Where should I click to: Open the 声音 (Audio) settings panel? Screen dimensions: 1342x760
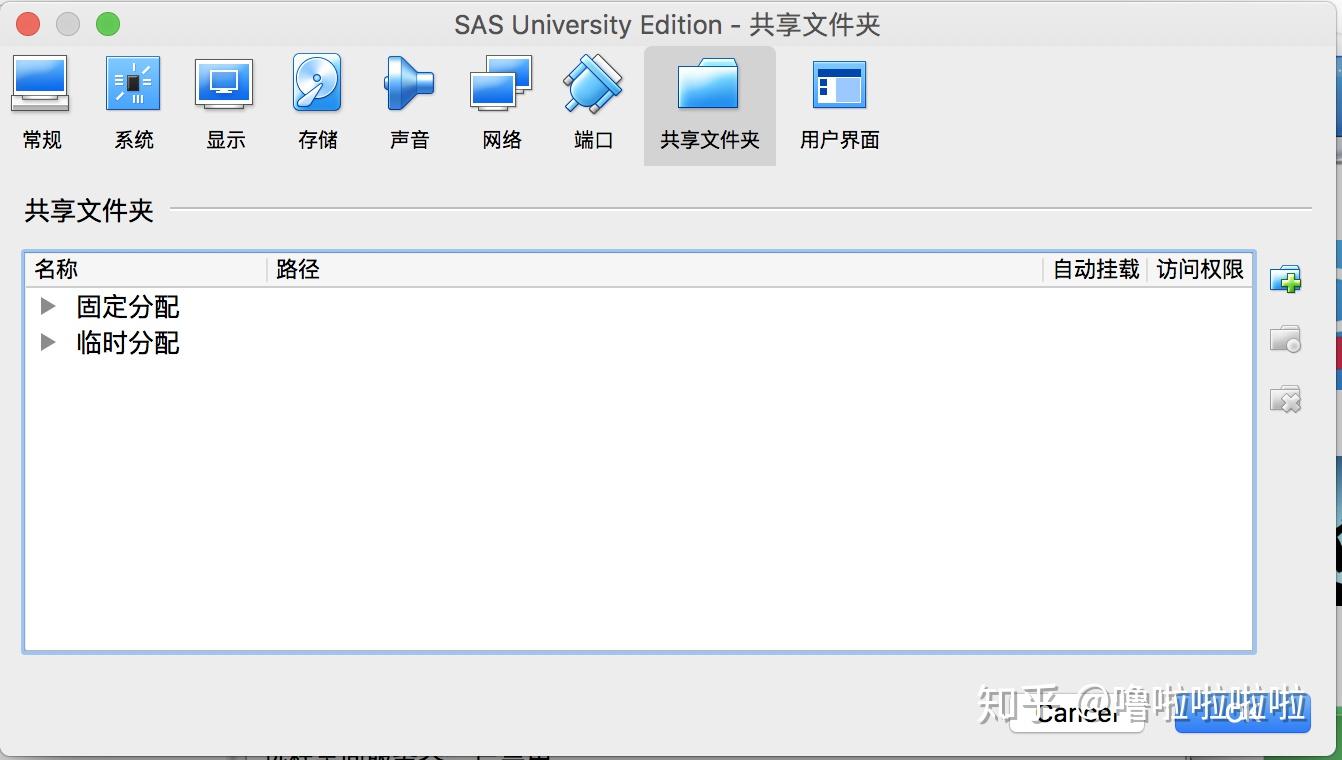[x=409, y=100]
